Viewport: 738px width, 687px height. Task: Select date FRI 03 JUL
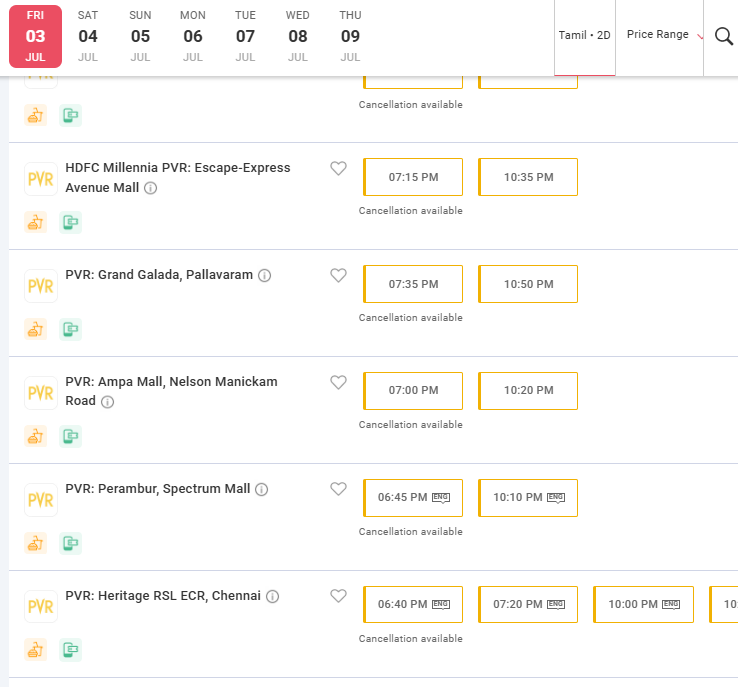pos(35,36)
